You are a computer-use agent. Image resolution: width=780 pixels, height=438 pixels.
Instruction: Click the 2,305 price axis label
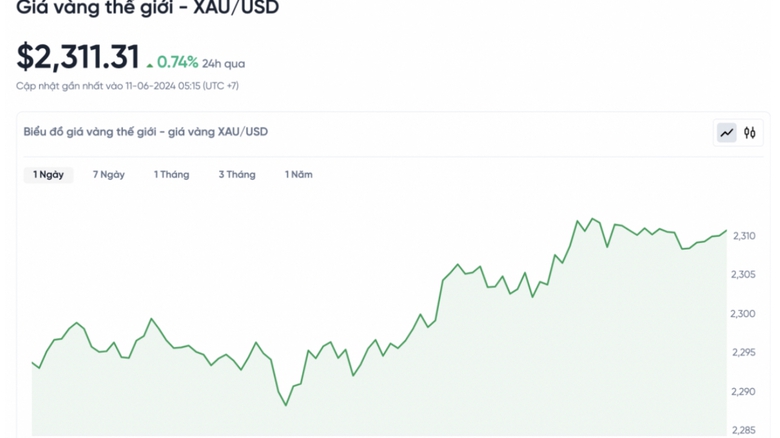tap(744, 275)
